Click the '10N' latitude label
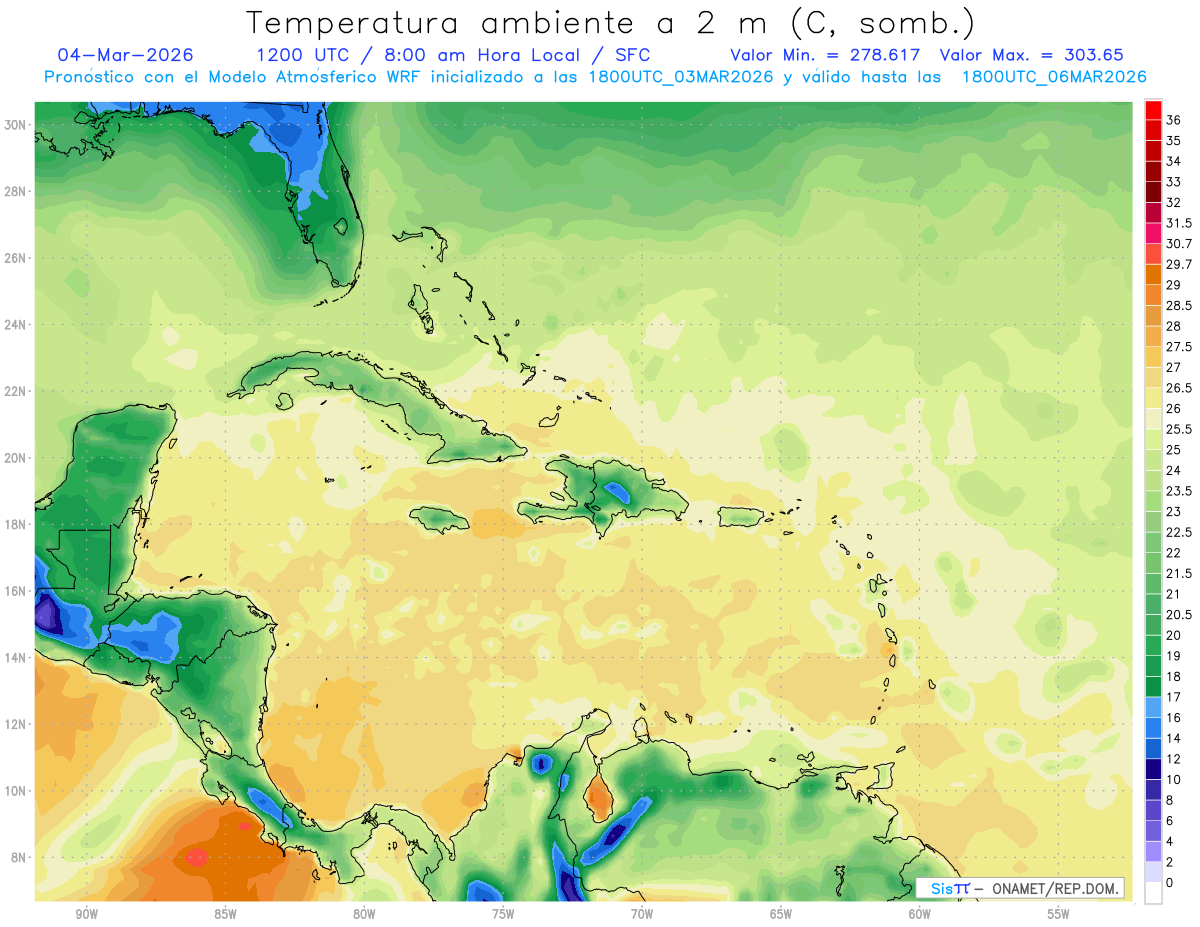1200x927 pixels. click(x=16, y=791)
